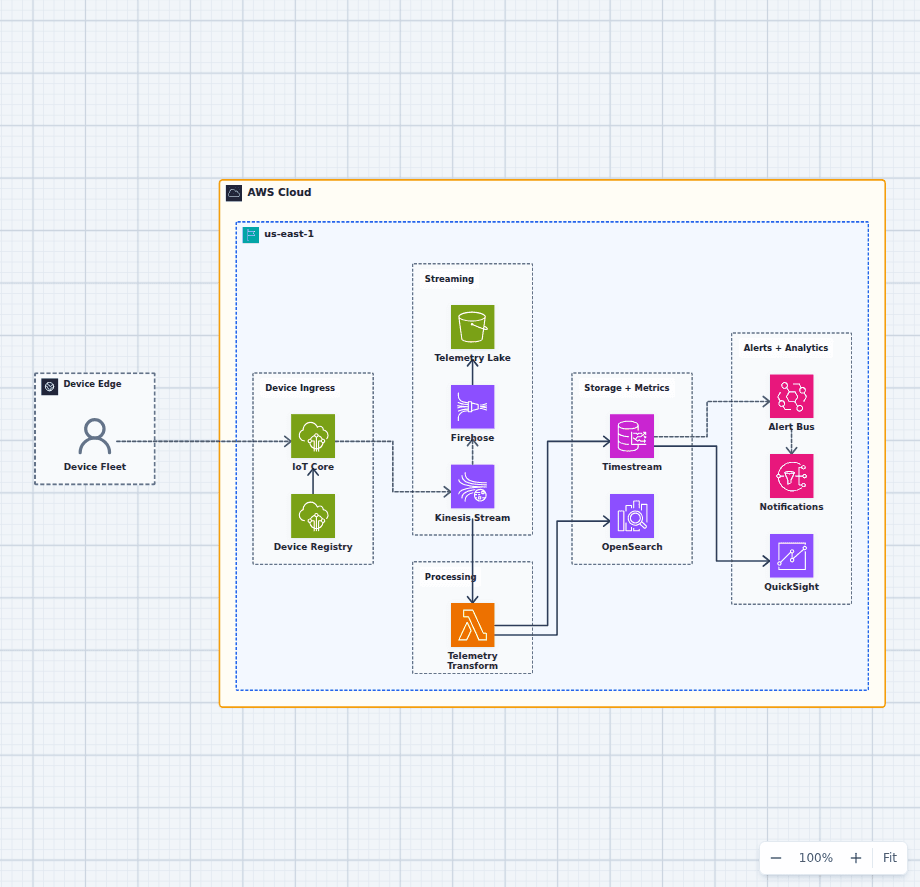920x887 pixels.
Task: Zoom in with the plus button
Action: coord(855,858)
